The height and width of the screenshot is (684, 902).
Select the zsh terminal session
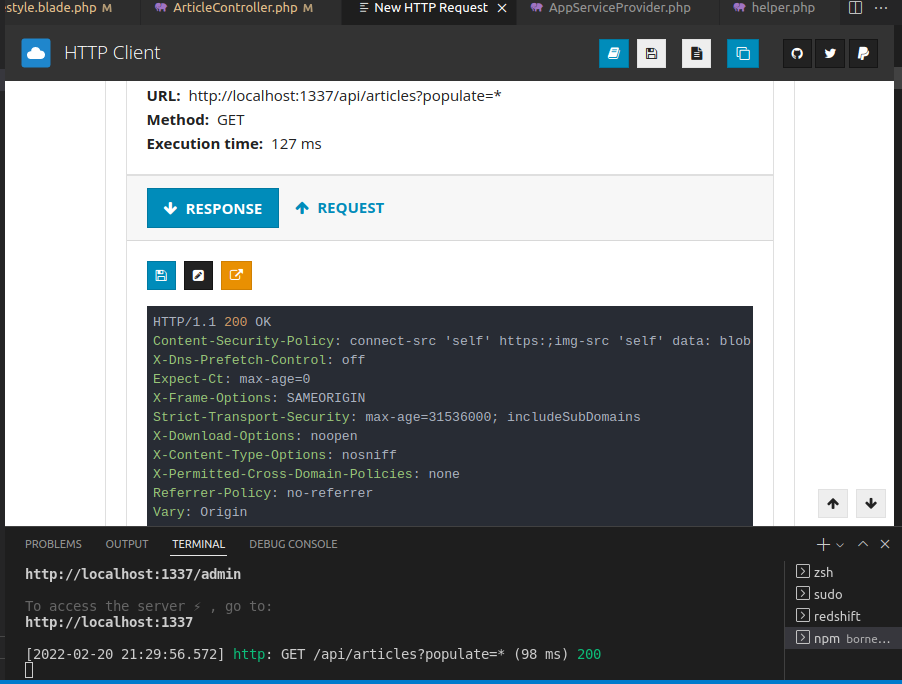tap(843, 572)
